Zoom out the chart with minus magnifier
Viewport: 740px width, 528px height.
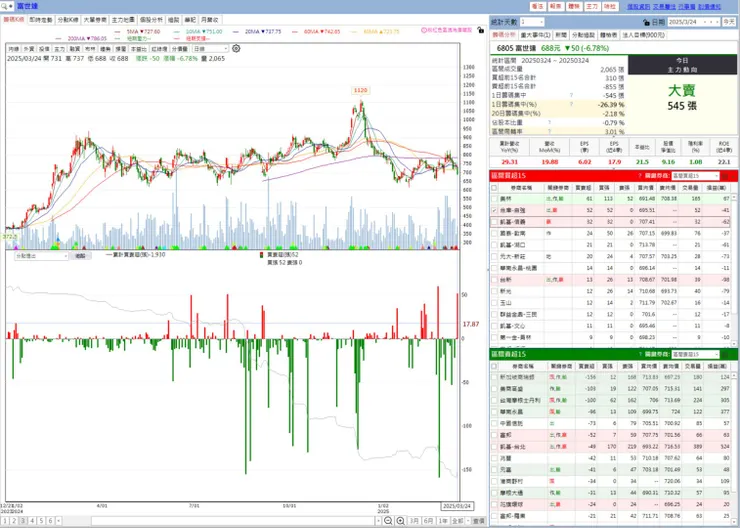388,521
